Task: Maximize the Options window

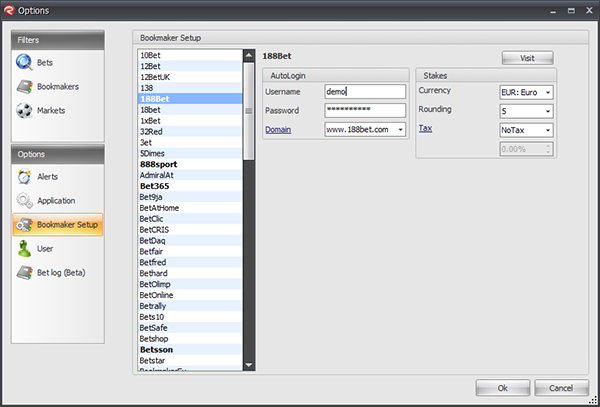Action: click(x=571, y=11)
